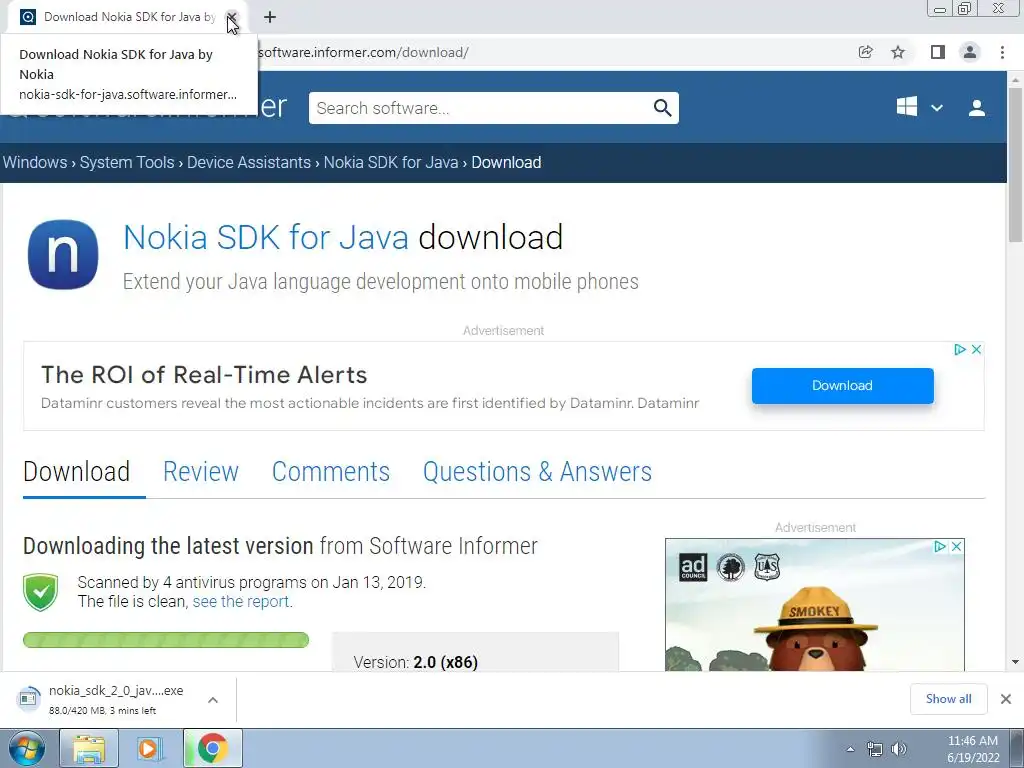The width and height of the screenshot is (1024, 768).
Task: Open Nokia SDK for Java breadcrumb
Action: coord(391,162)
